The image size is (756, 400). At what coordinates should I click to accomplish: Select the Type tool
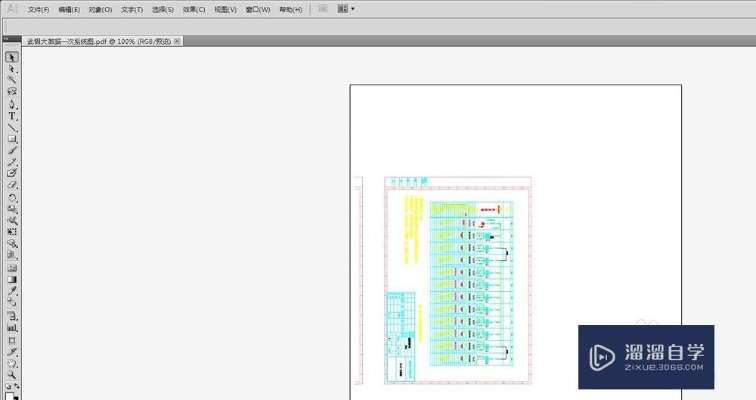[x=12, y=116]
